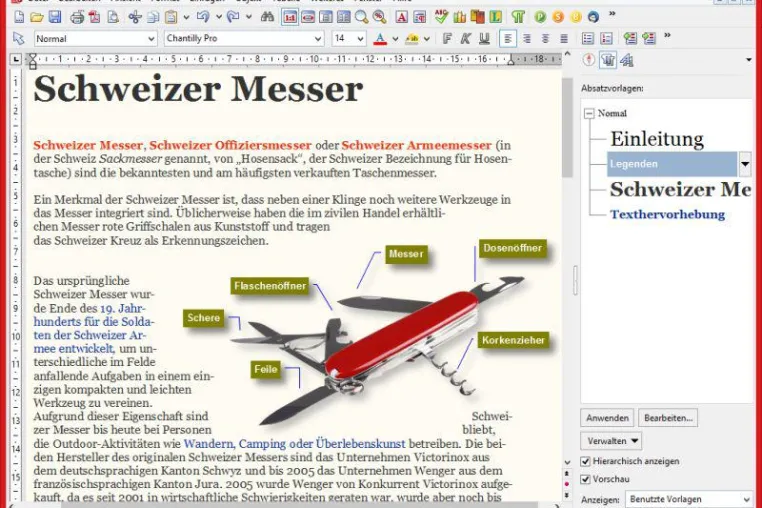Collapse the Normal styles tree node
762x508 pixels.
click(589, 113)
